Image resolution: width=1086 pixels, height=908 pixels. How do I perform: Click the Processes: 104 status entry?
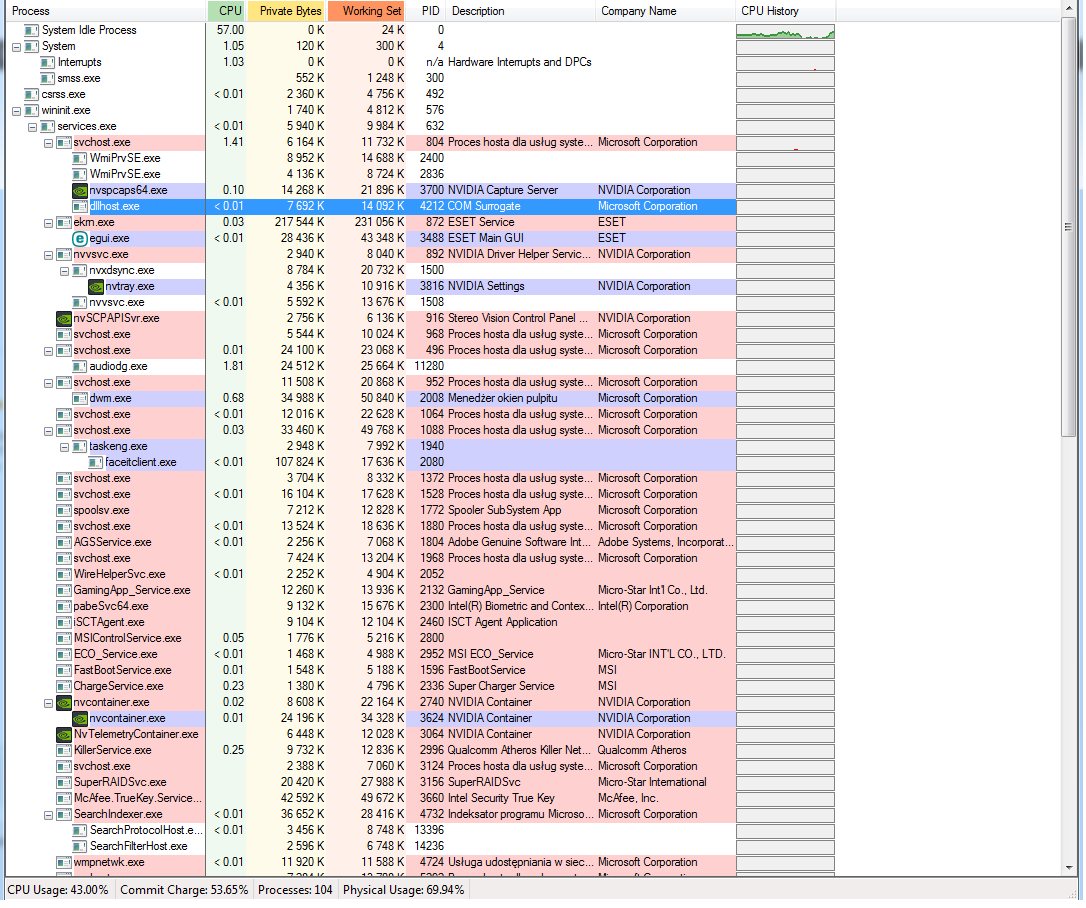(x=295, y=890)
